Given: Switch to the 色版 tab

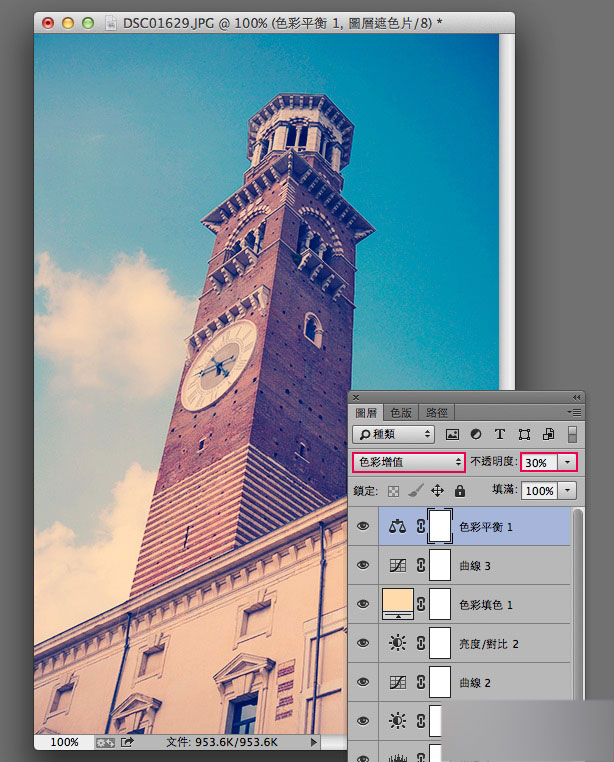Looking at the screenshot, I should point(401,413).
